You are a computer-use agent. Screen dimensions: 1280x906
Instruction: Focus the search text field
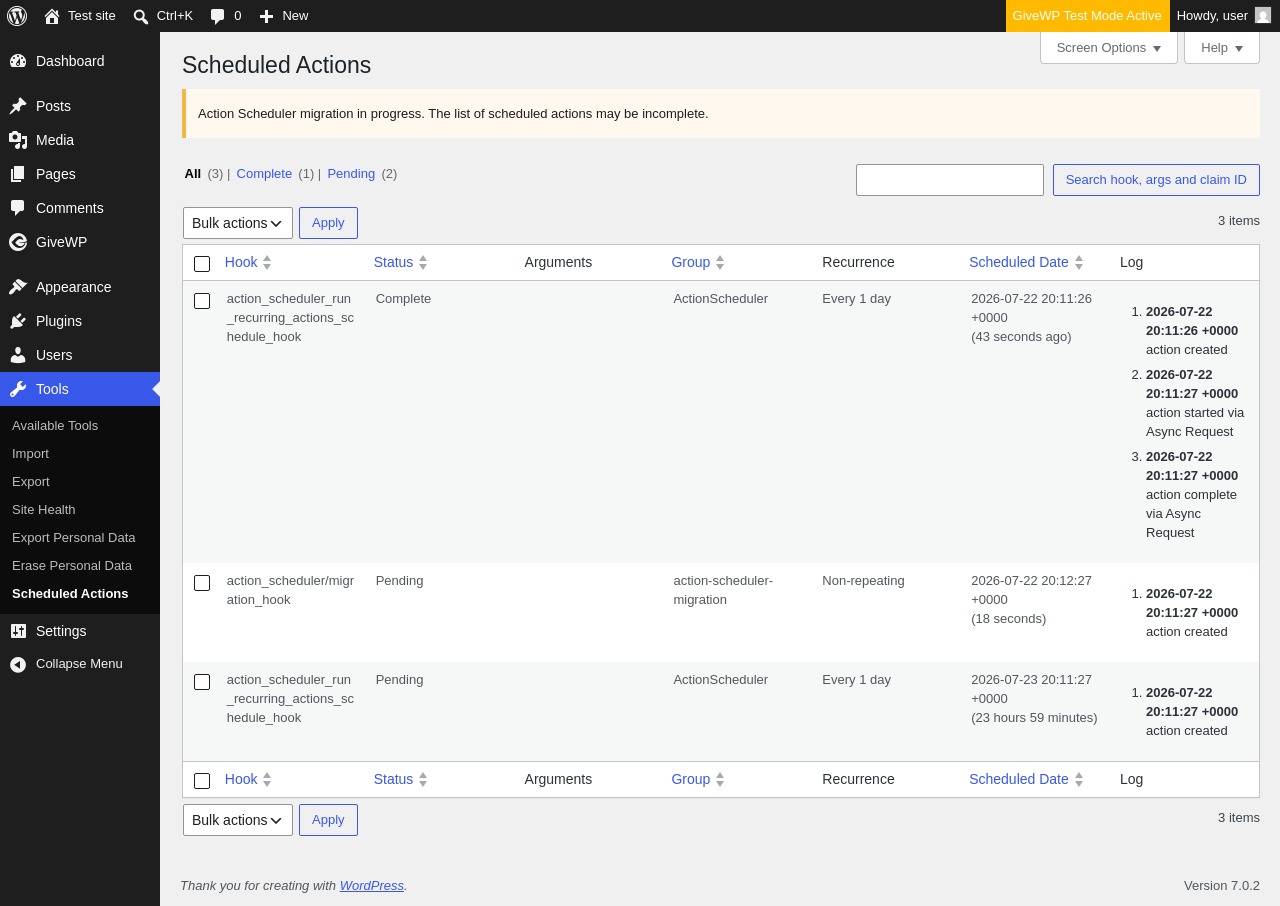pos(950,180)
